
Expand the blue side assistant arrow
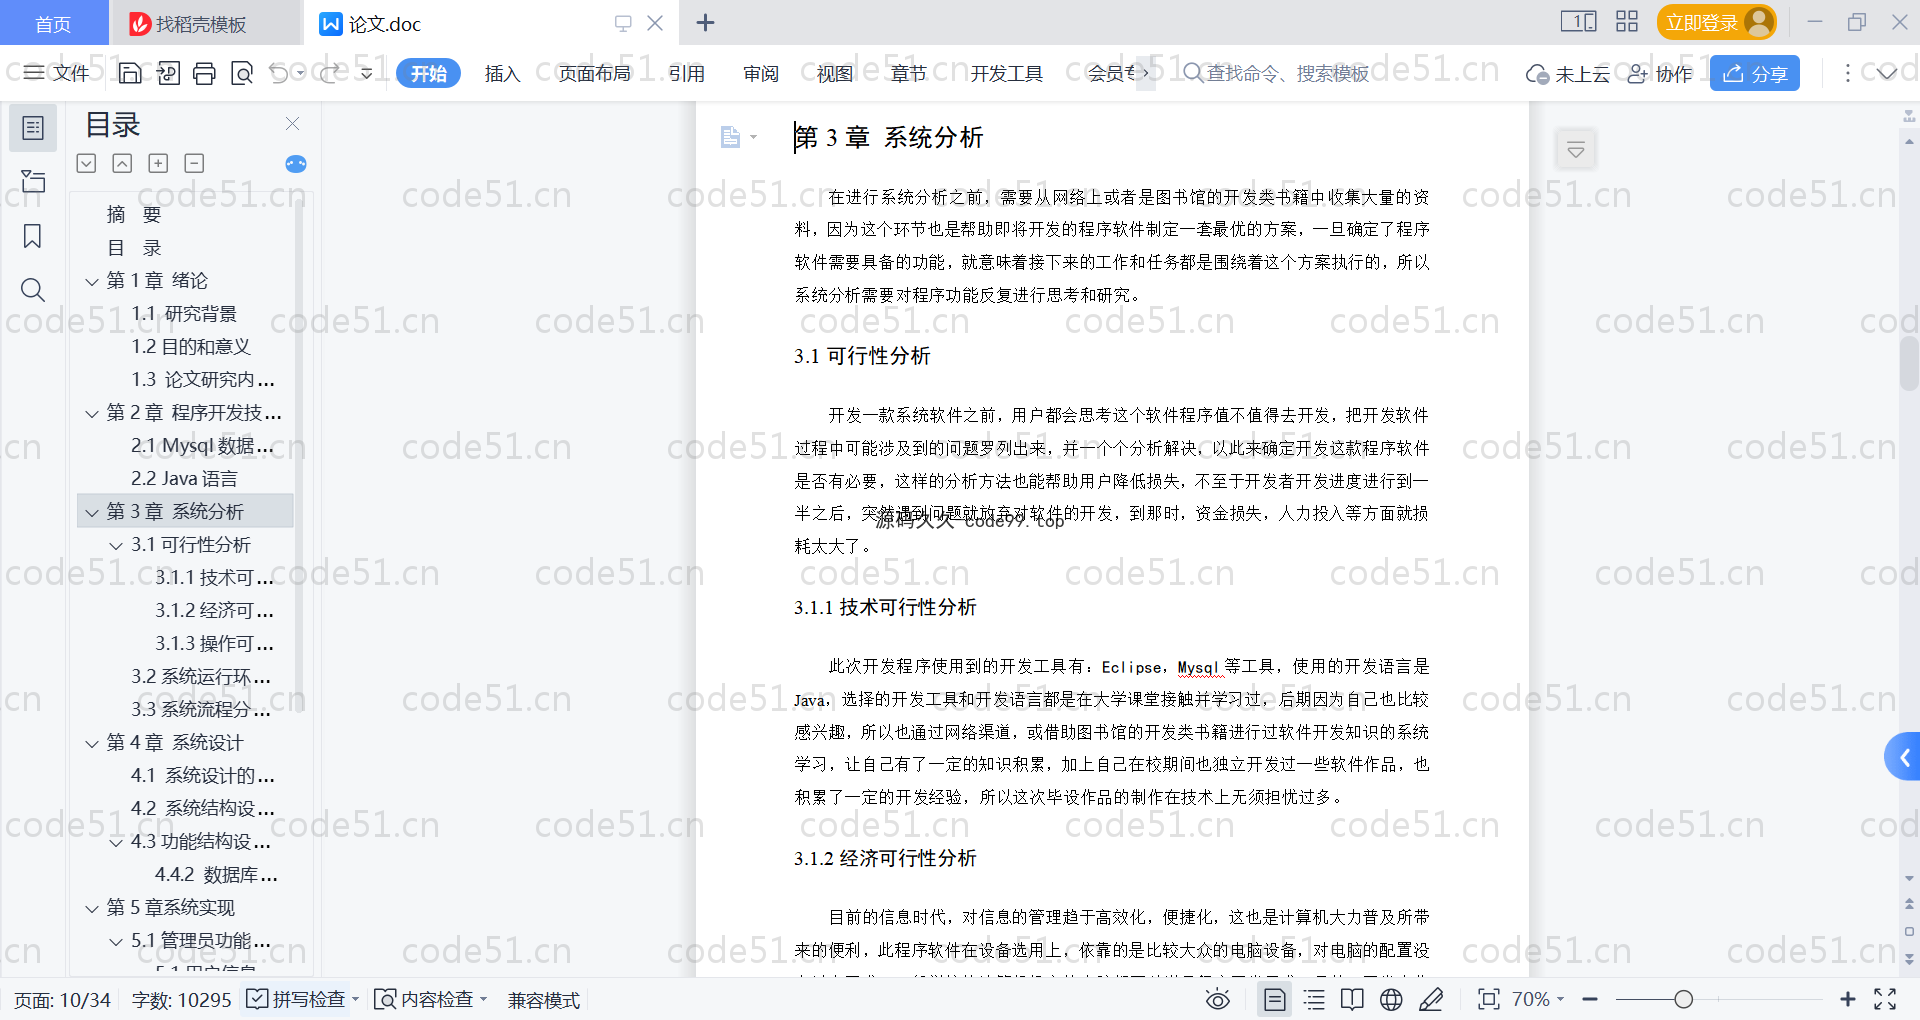[1903, 758]
